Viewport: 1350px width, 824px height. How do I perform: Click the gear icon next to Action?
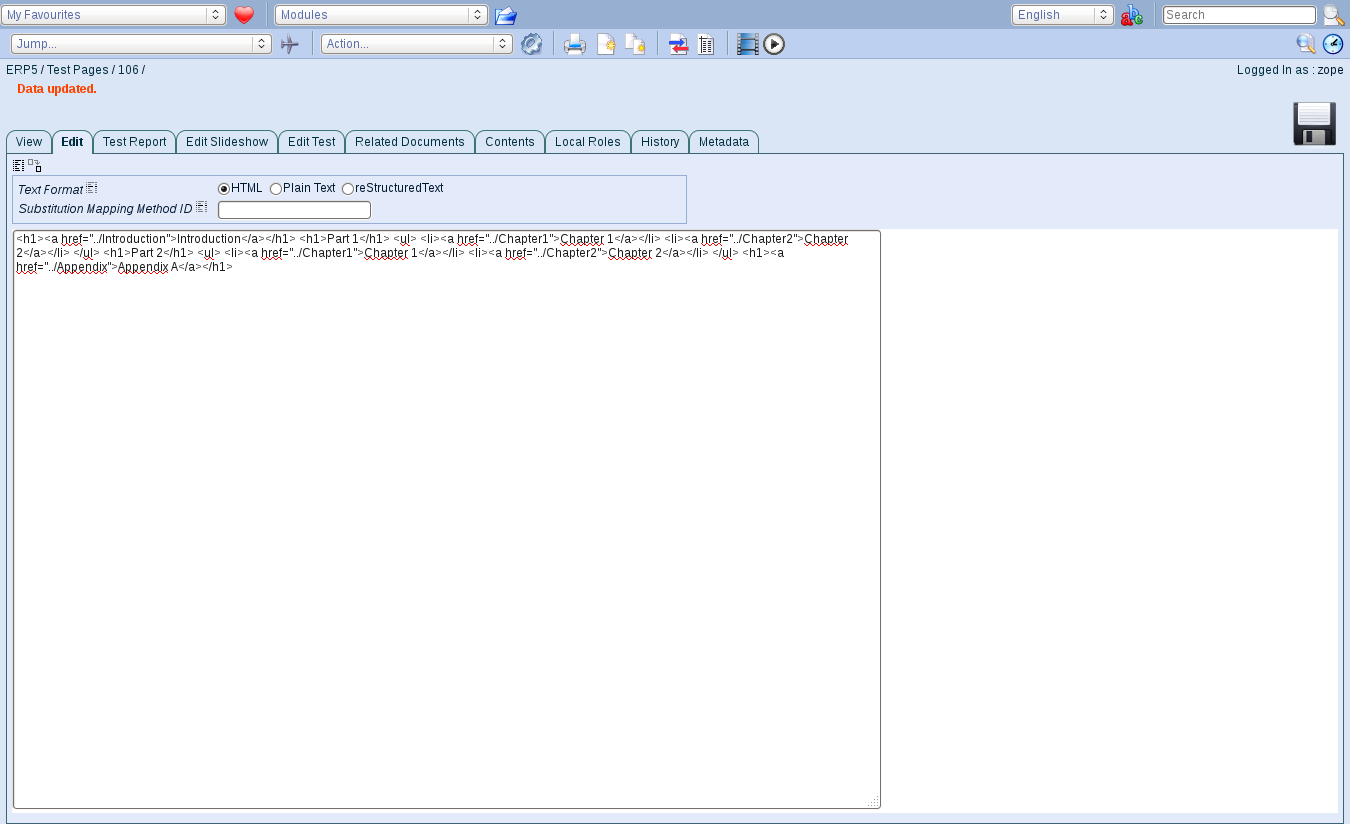point(531,44)
